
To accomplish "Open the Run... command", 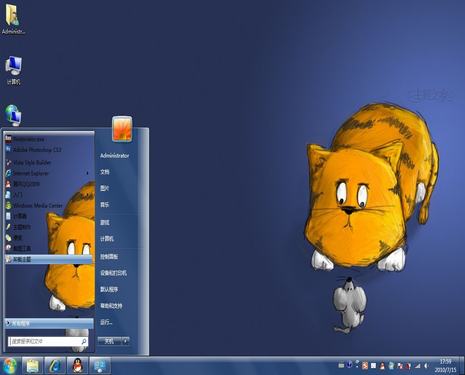I will click(x=106, y=322).
